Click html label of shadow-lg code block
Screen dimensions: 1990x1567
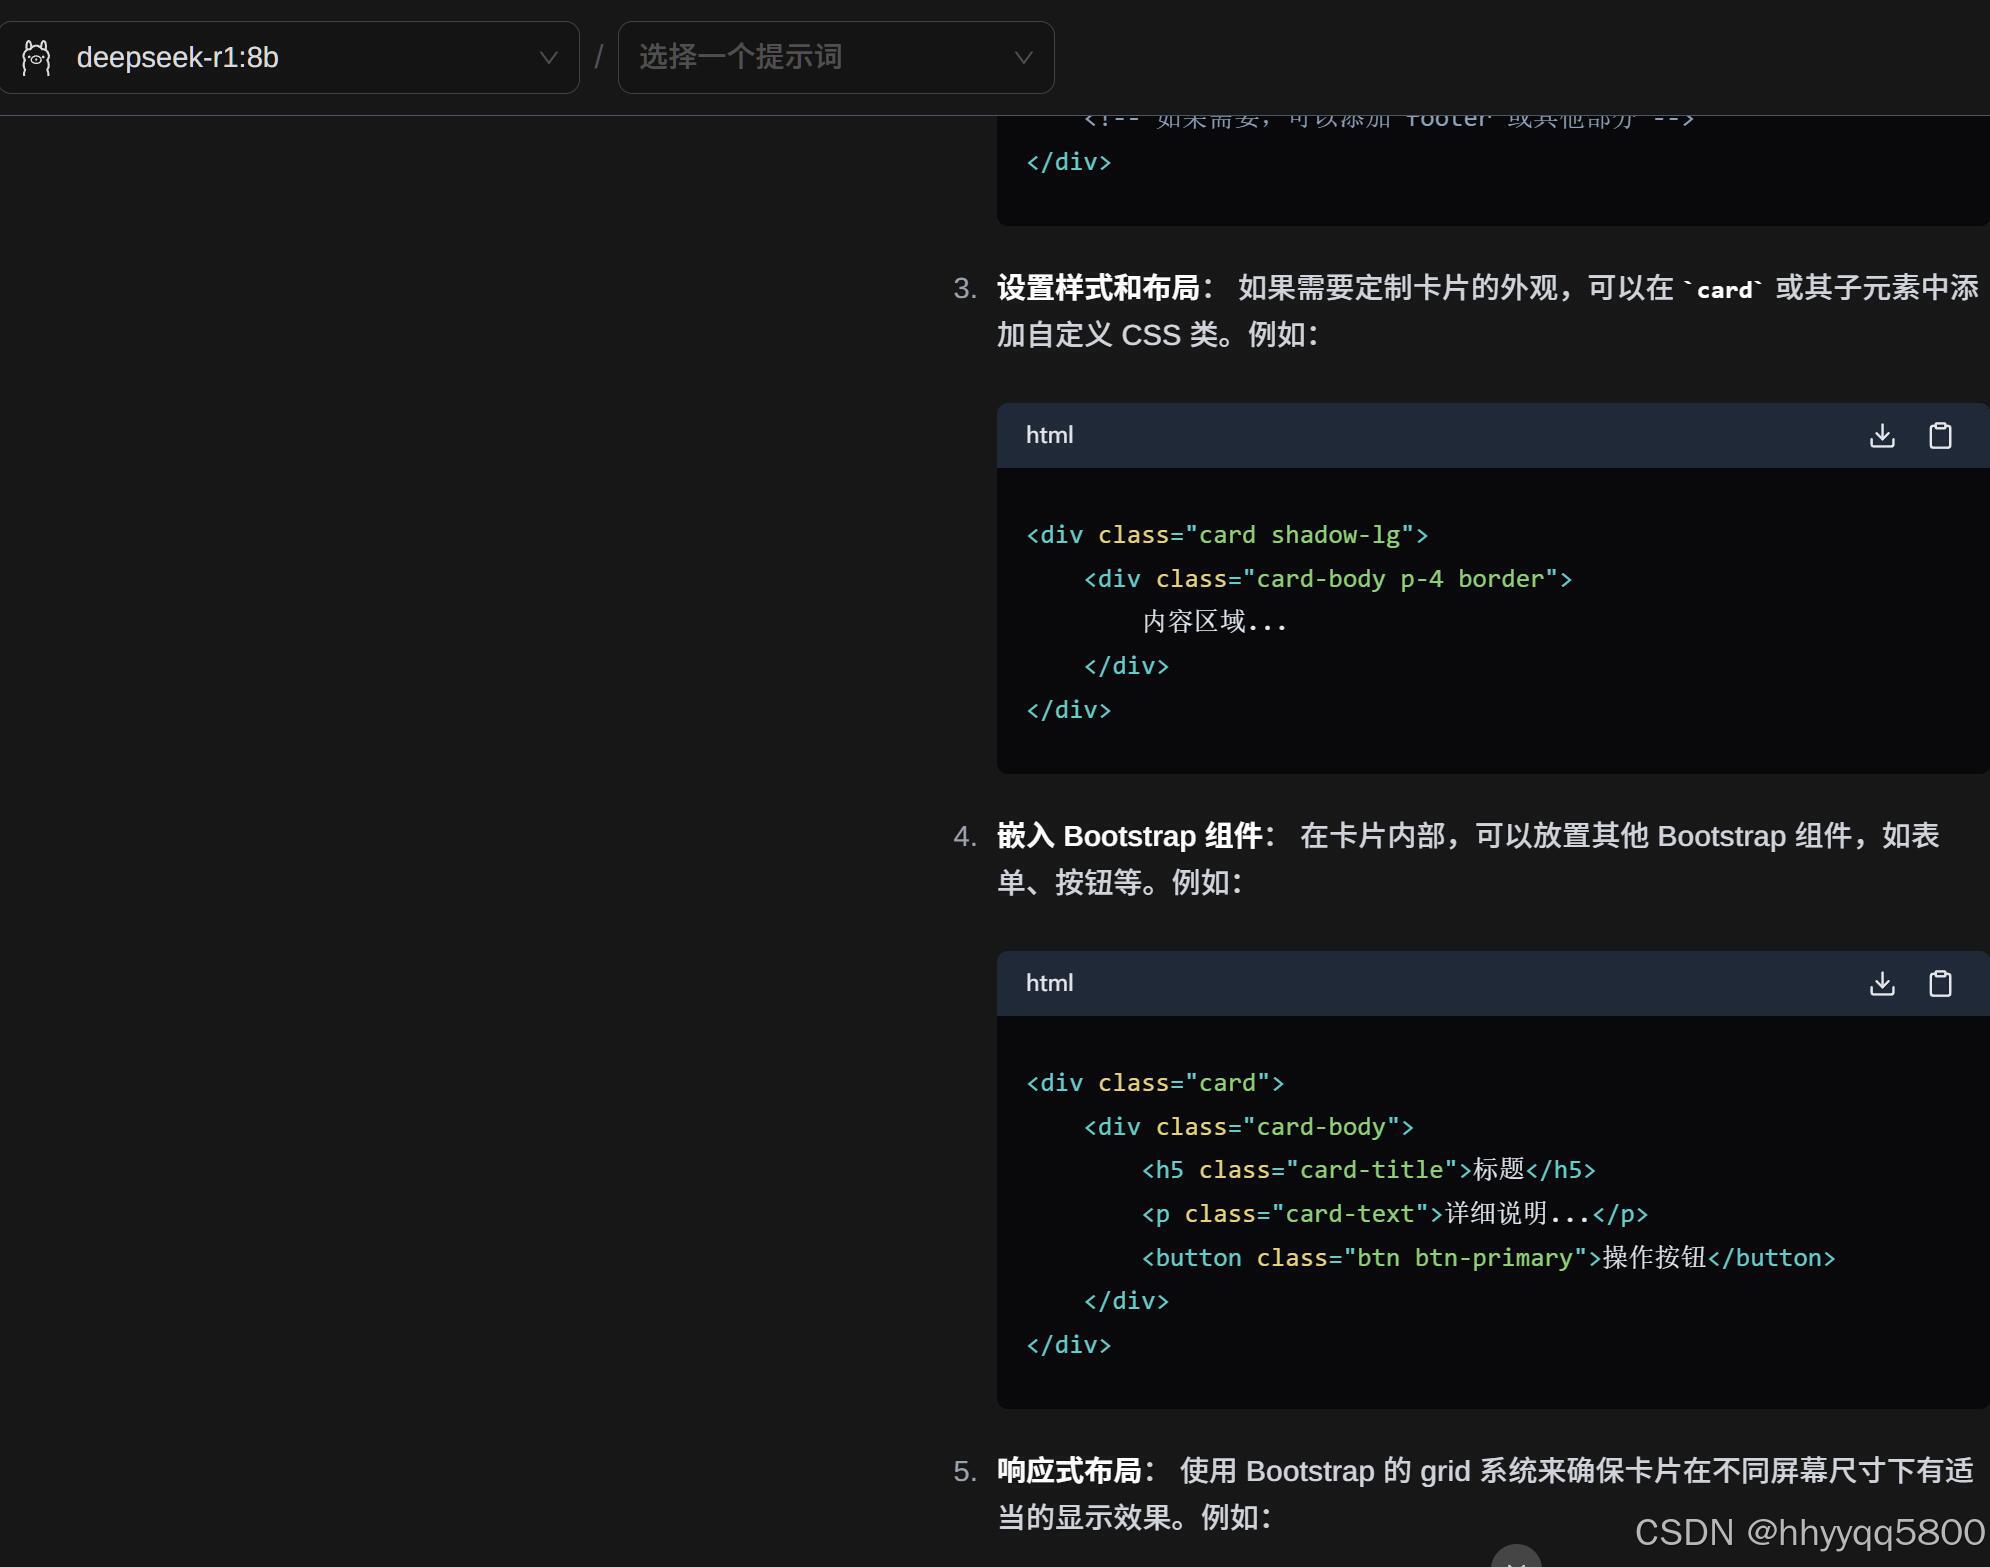[x=1049, y=436]
